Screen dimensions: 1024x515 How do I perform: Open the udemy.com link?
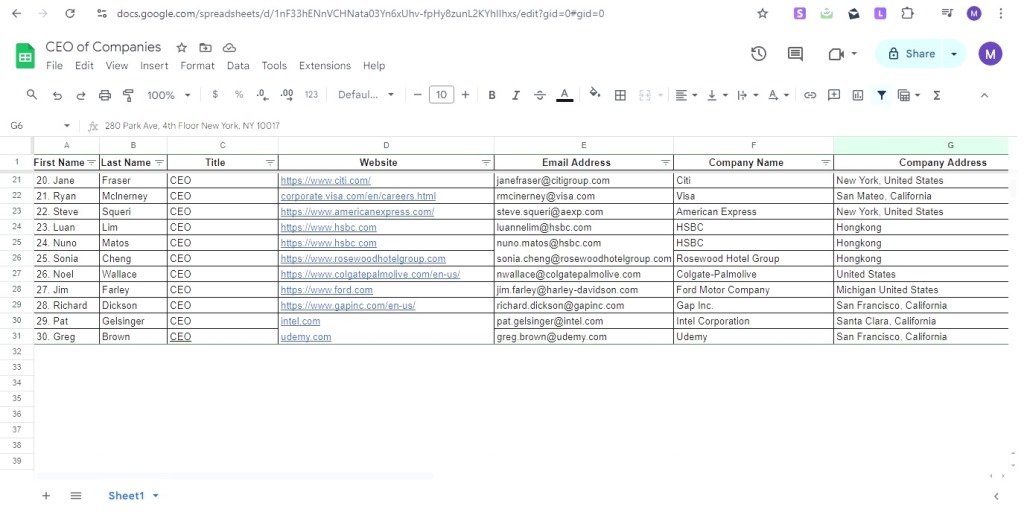(x=306, y=337)
